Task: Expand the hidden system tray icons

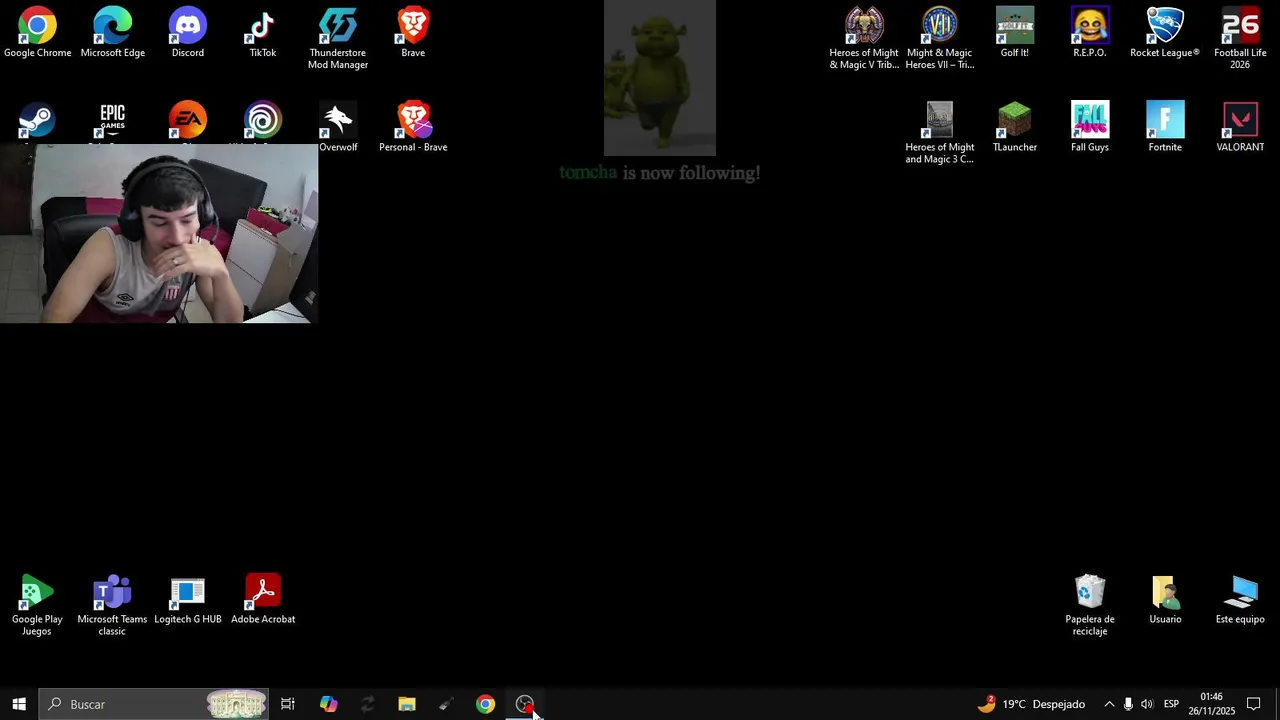Action: click(x=1108, y=704)
